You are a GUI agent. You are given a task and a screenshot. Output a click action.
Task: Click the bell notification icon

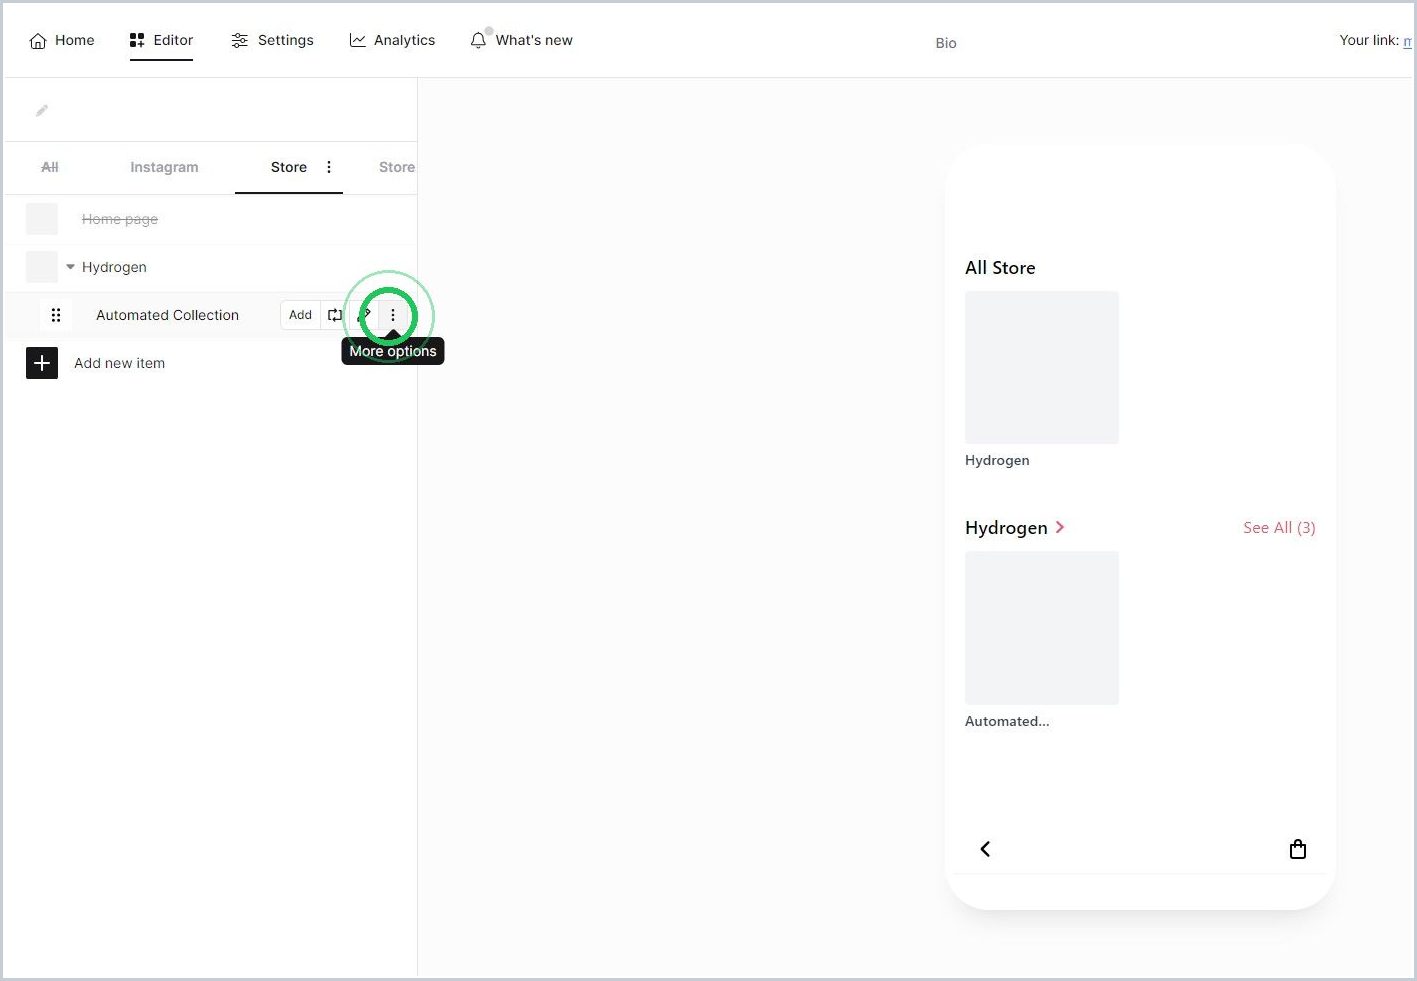tap(478, 40)
